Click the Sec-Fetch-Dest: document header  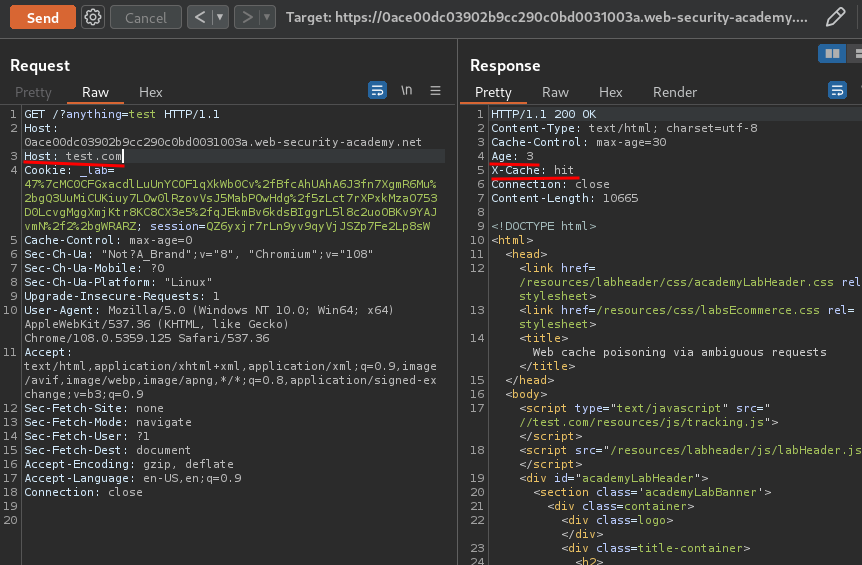pyautogui.click(x=107, y=450)
